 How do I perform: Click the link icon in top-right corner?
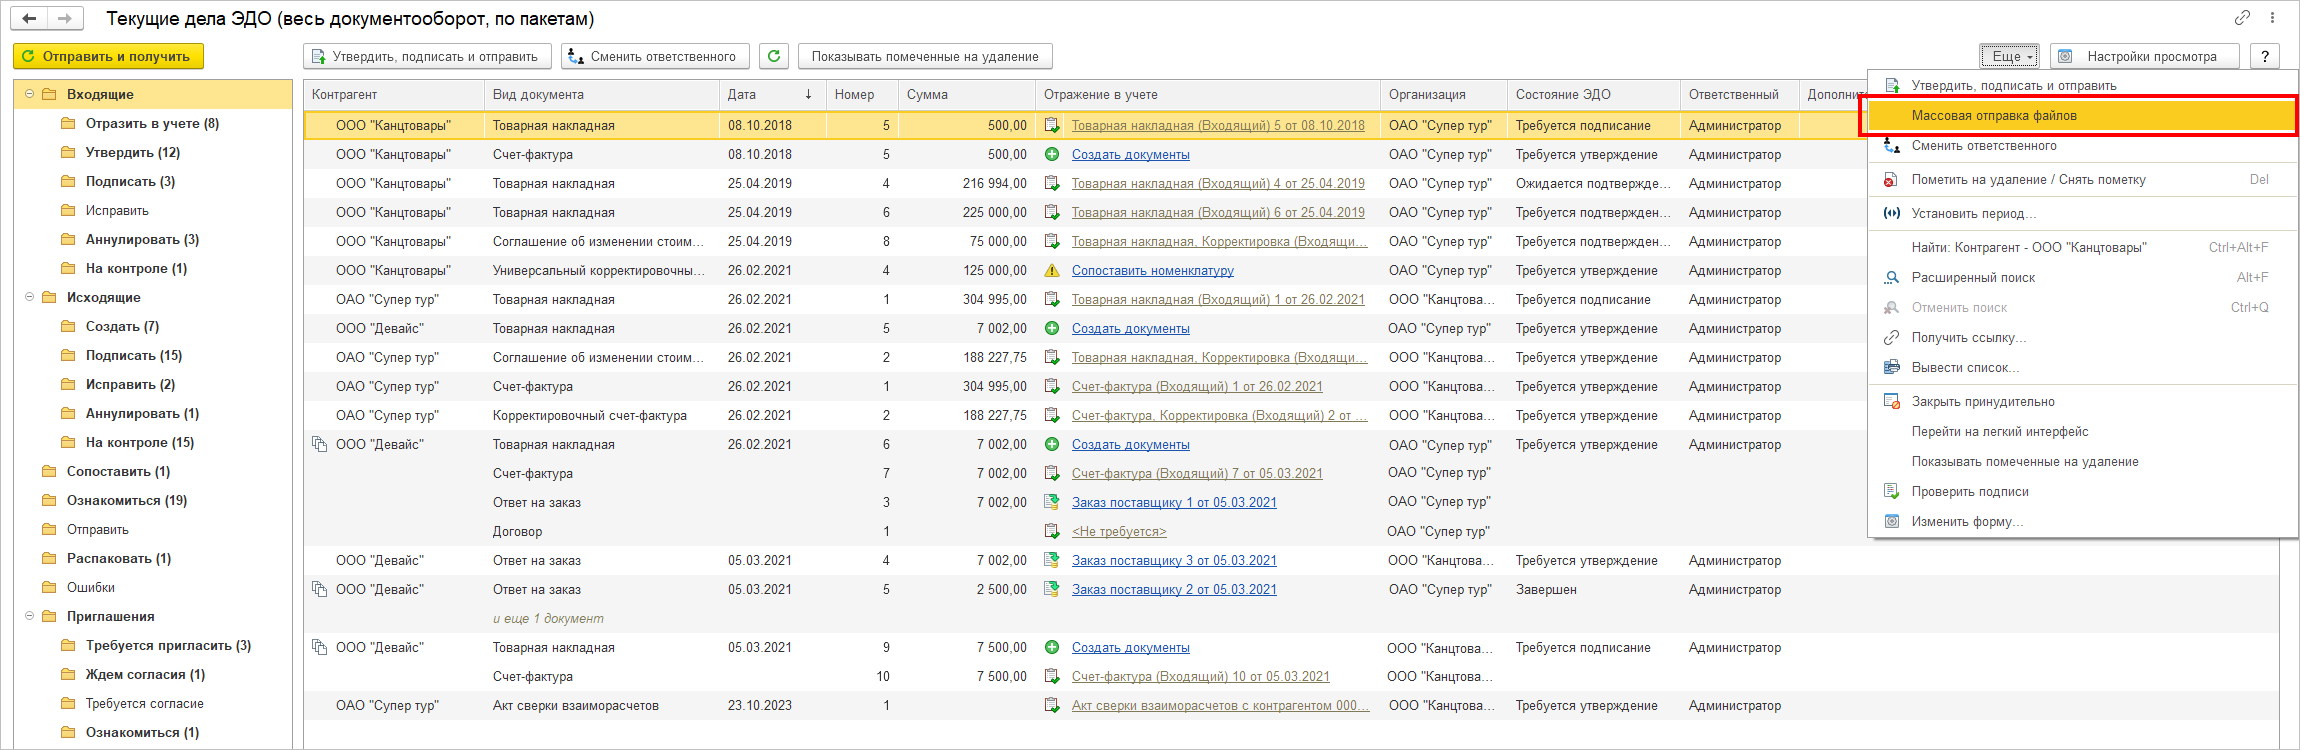click(x=2242, y=18)
